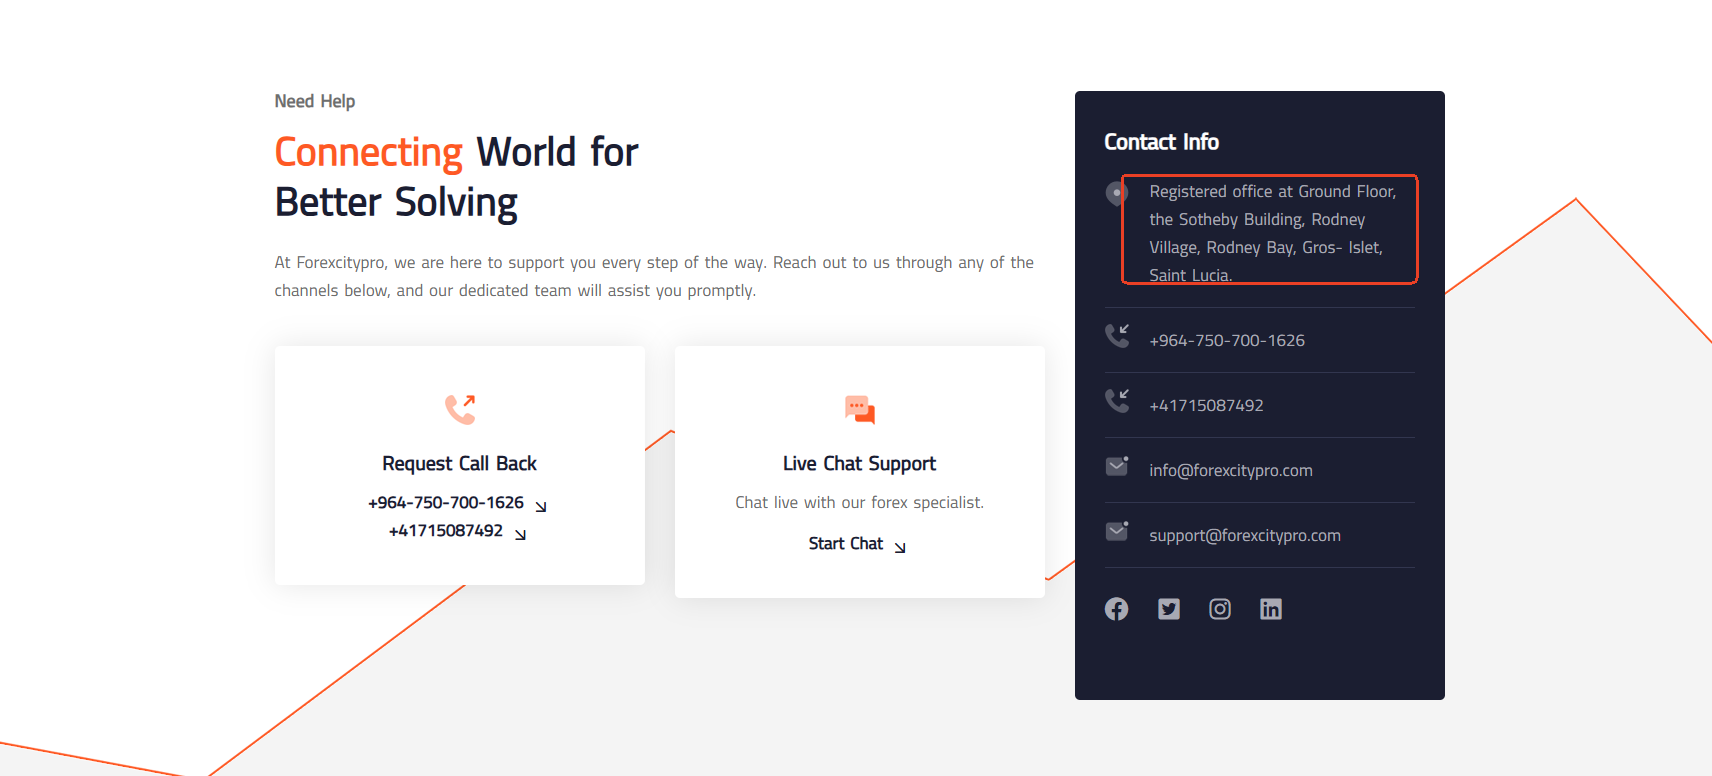Click +964-750-700-1626 in the Contact Info panel
1712x776 pixels.
click(x=1227, y=341)
